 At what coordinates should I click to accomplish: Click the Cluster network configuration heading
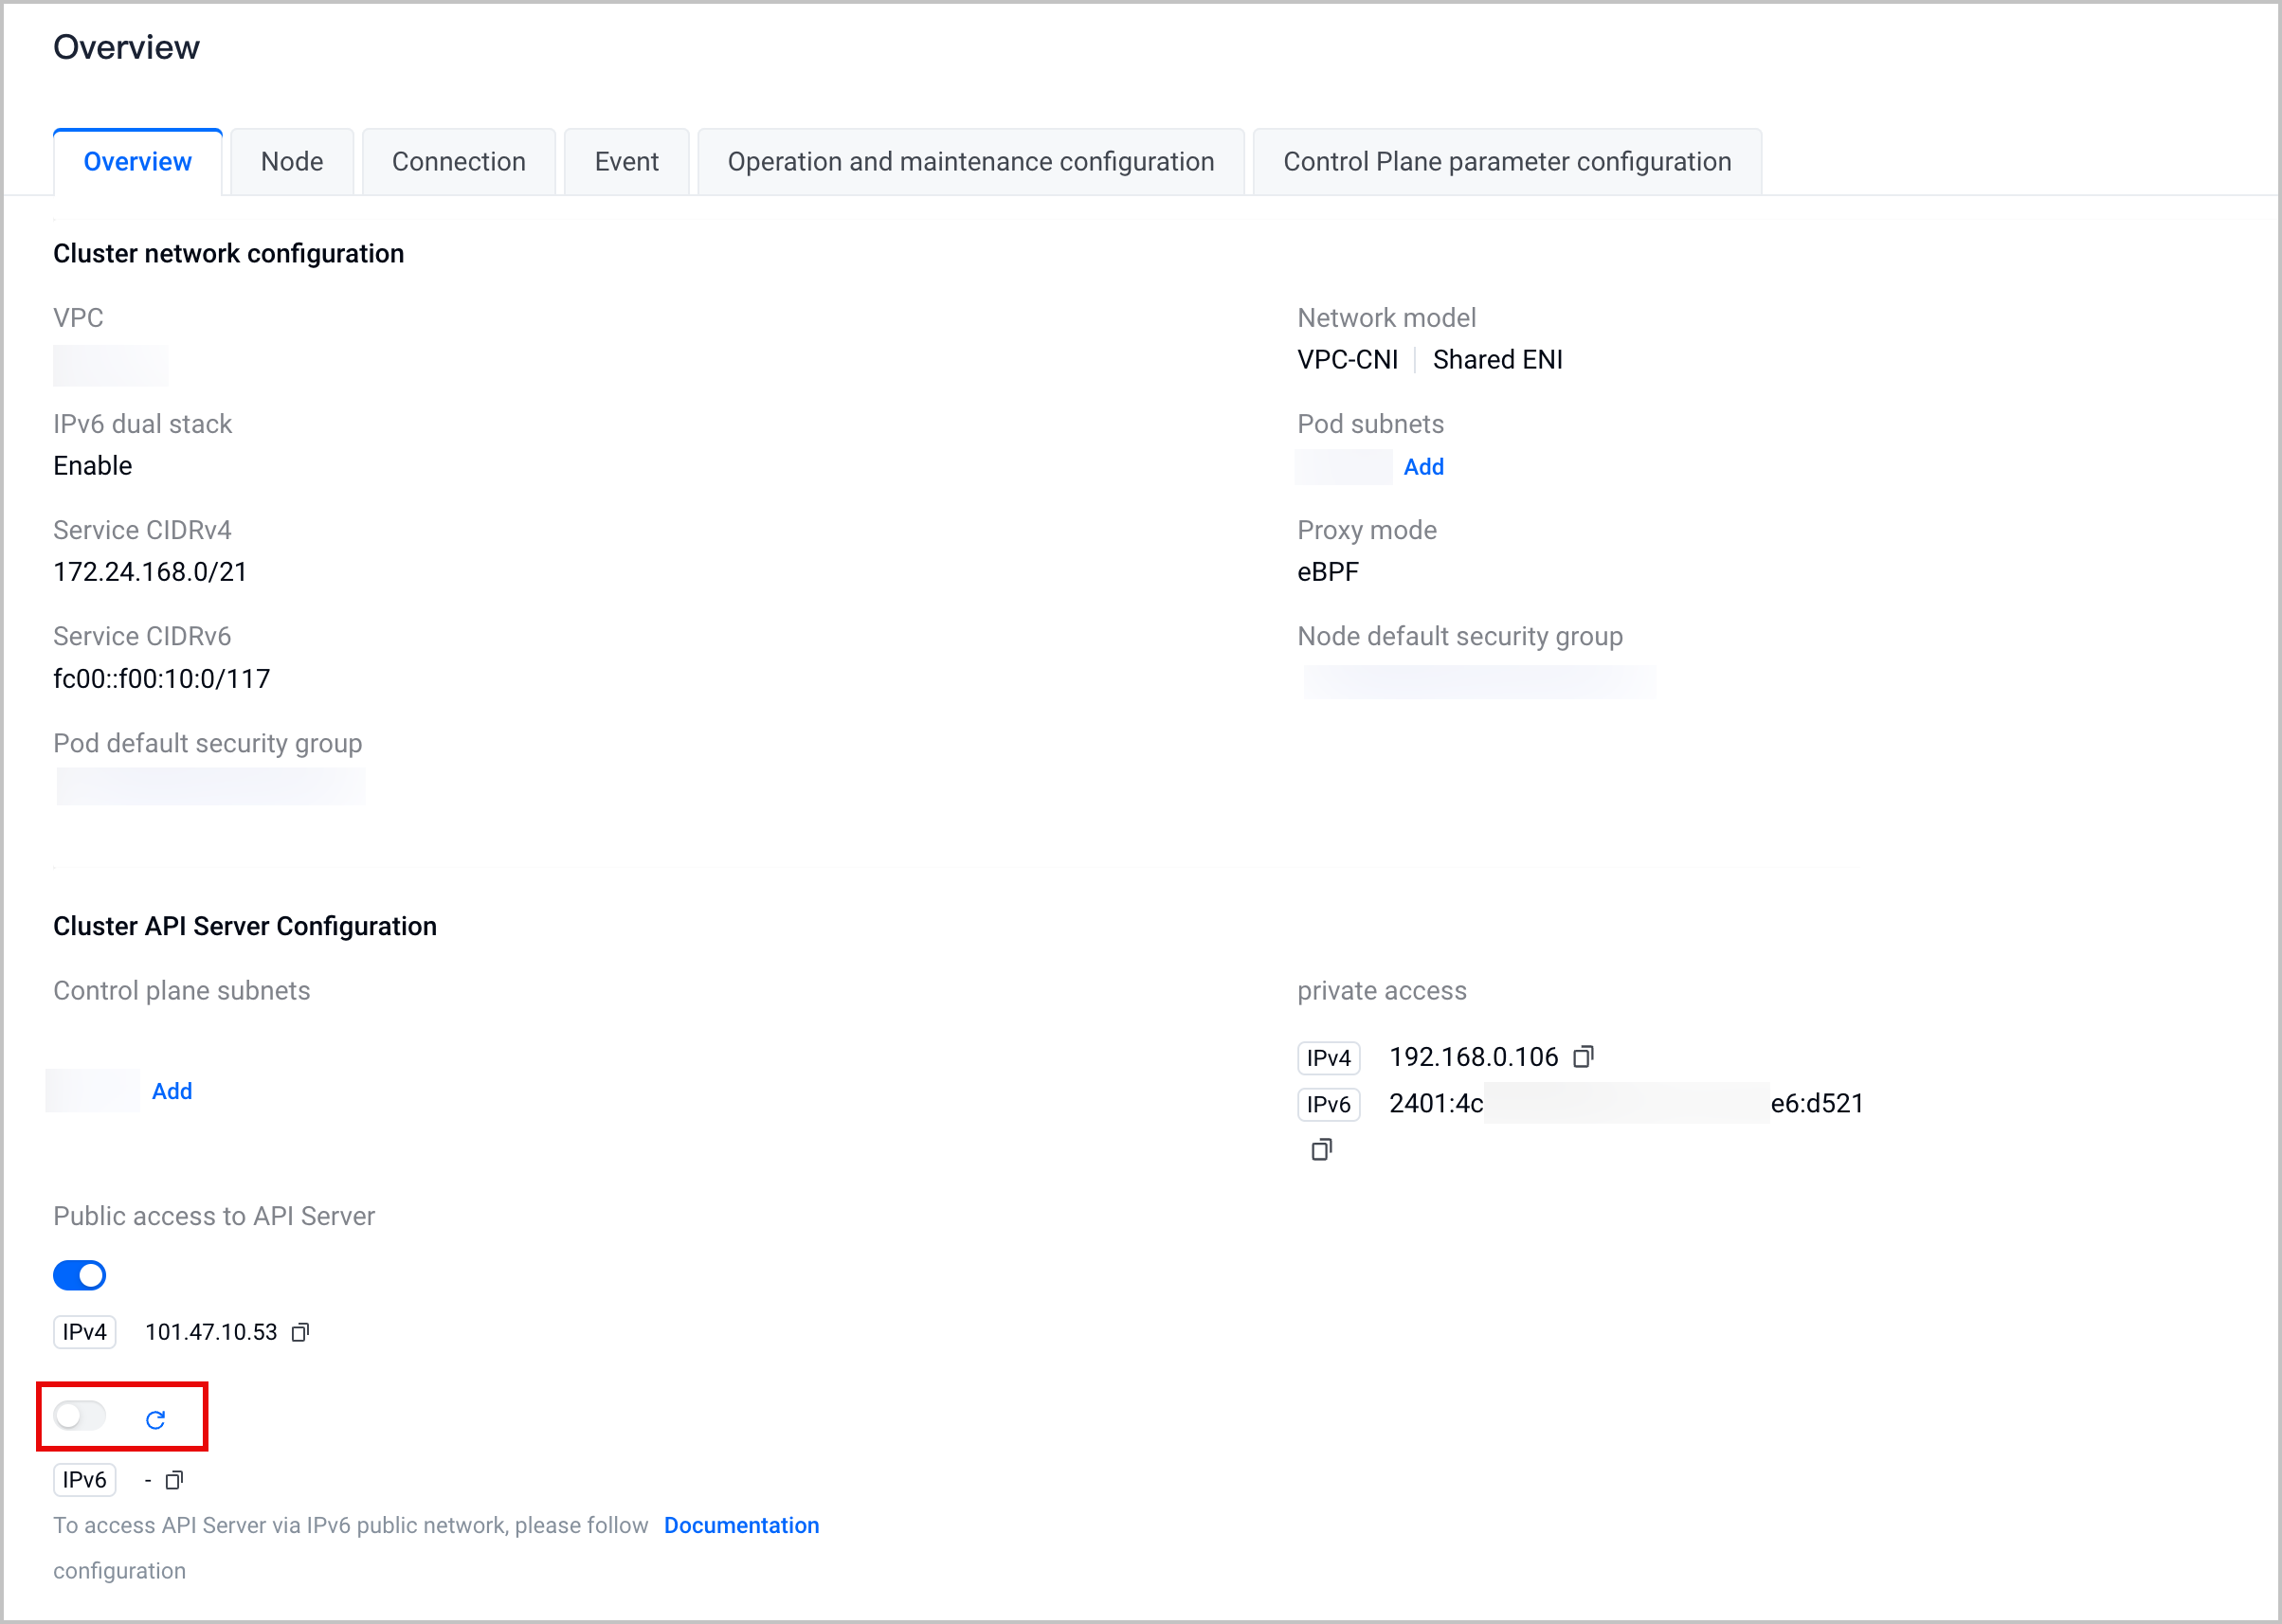coord(228,254)
